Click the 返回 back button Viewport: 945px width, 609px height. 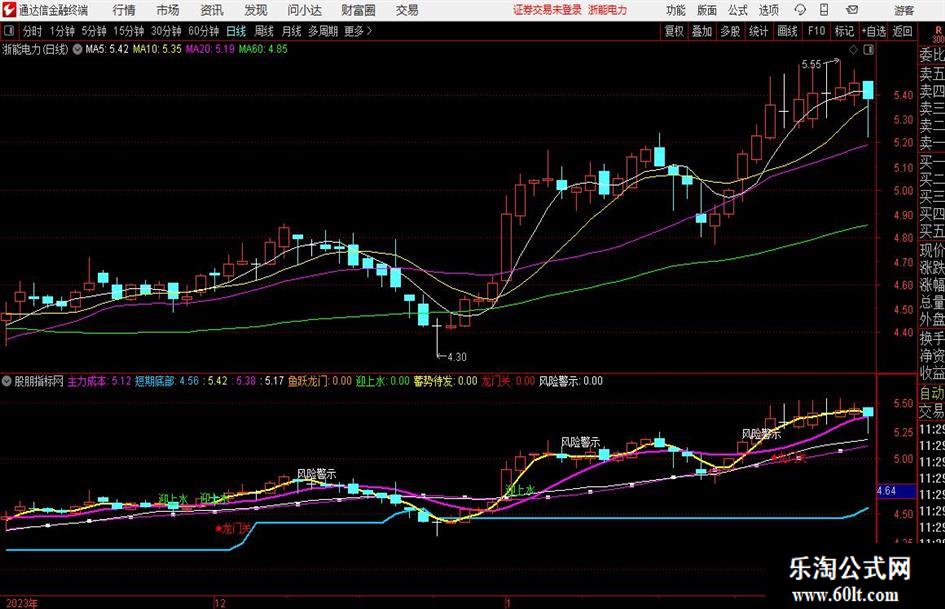point(902,31)
